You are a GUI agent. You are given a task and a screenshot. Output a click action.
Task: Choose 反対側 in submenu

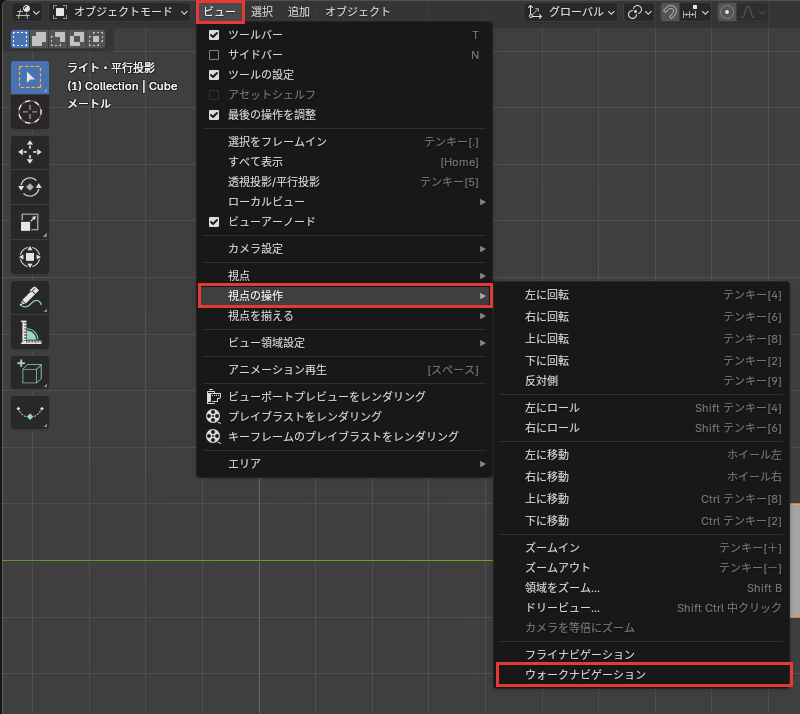coord(642,381)
